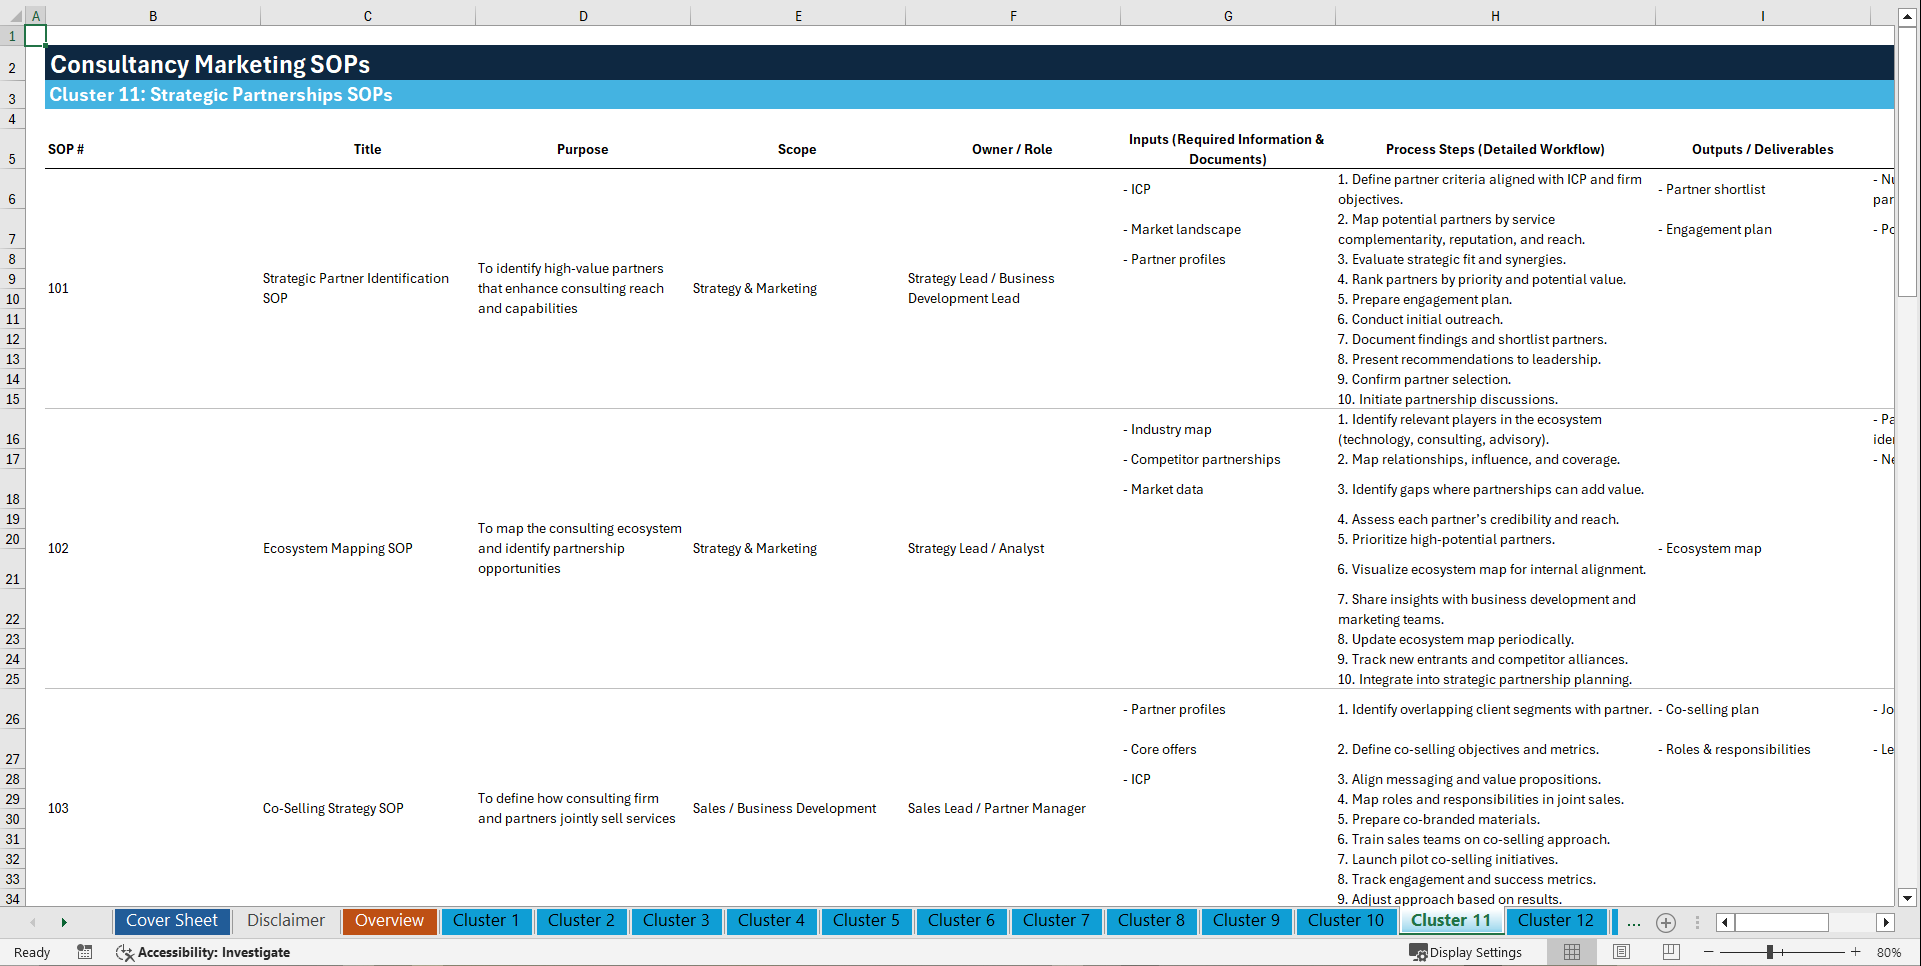The width and height of the screenshot is (1921, 966).
Task: Go to the Cover Sheet tab
Action: pos(171,921)
